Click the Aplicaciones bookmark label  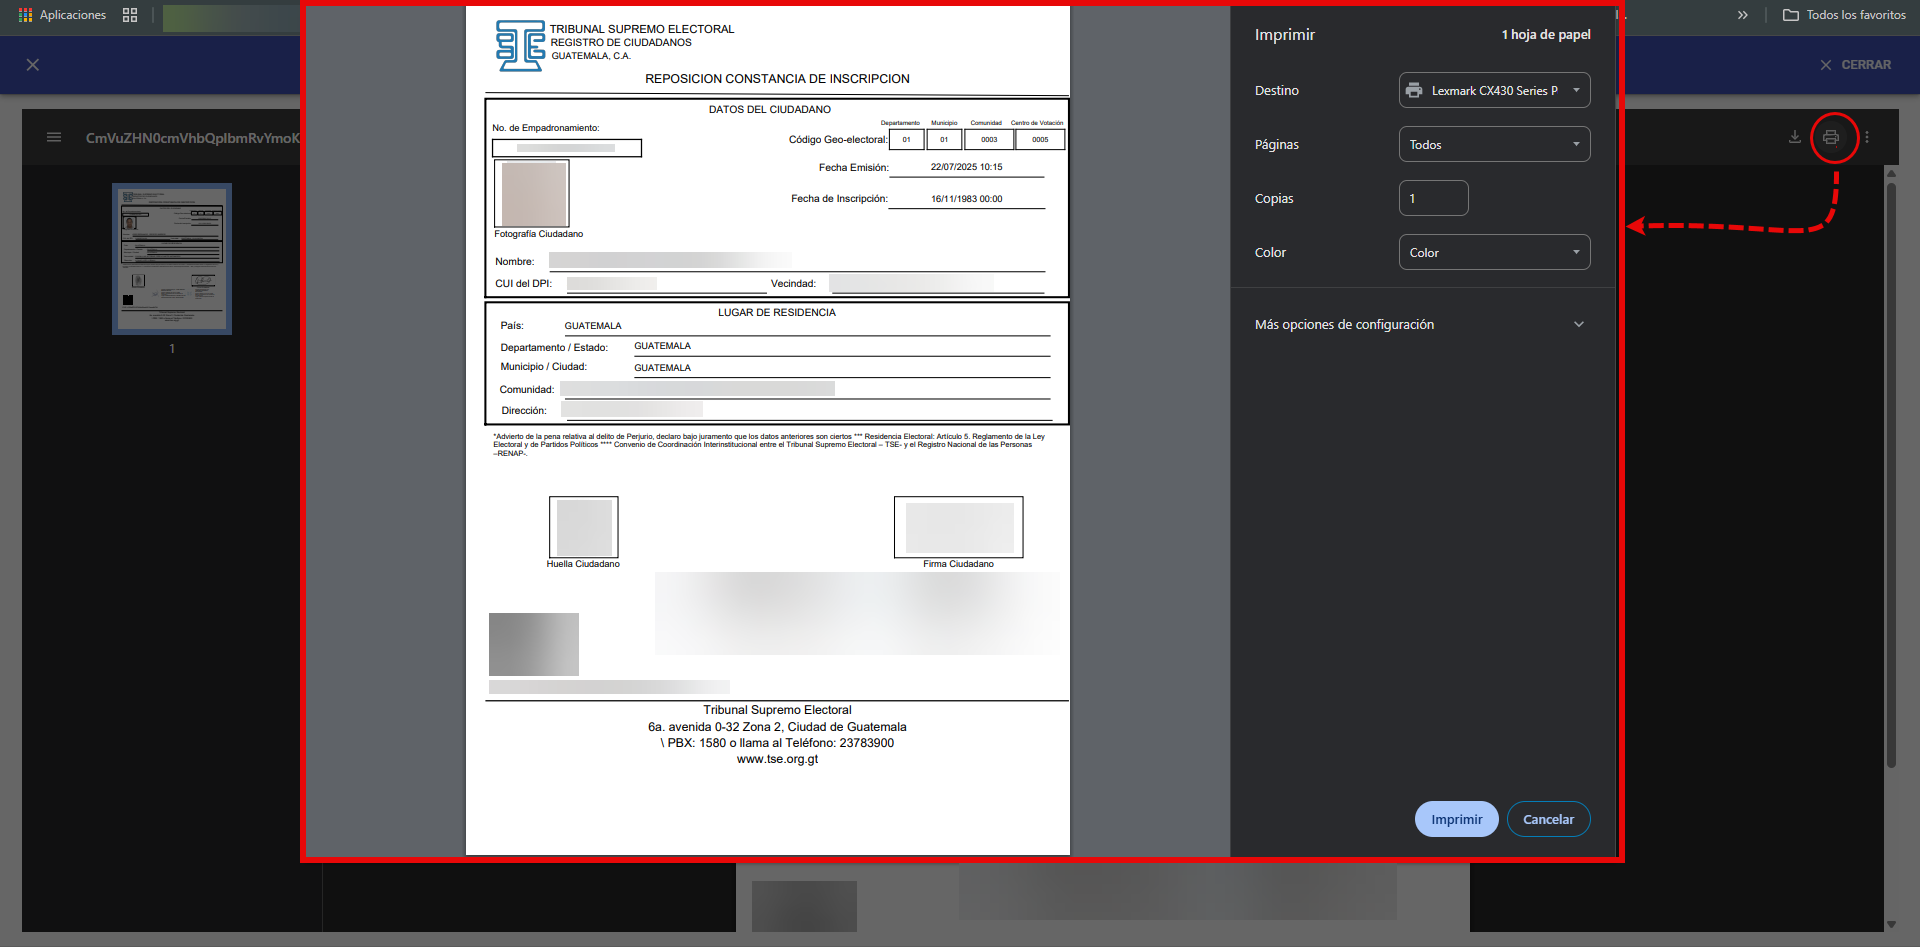coord(73,15)
